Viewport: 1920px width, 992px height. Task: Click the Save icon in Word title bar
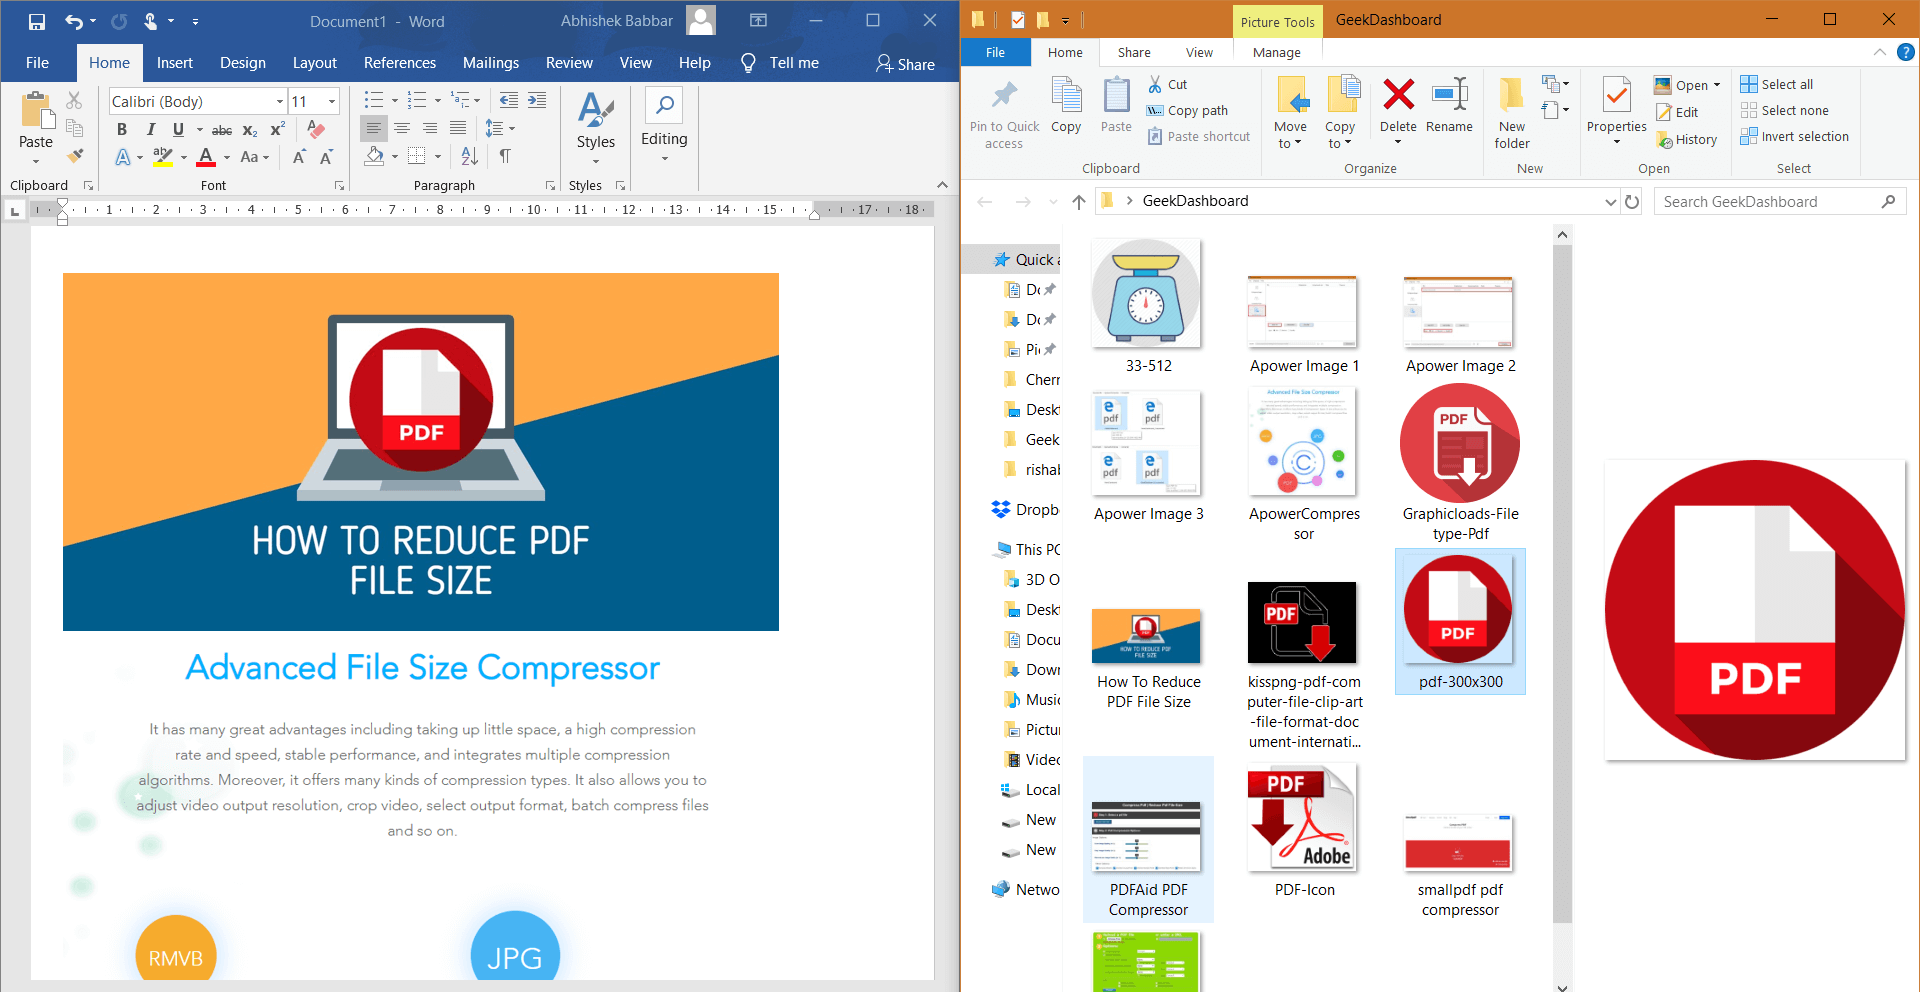coord(37,21)
